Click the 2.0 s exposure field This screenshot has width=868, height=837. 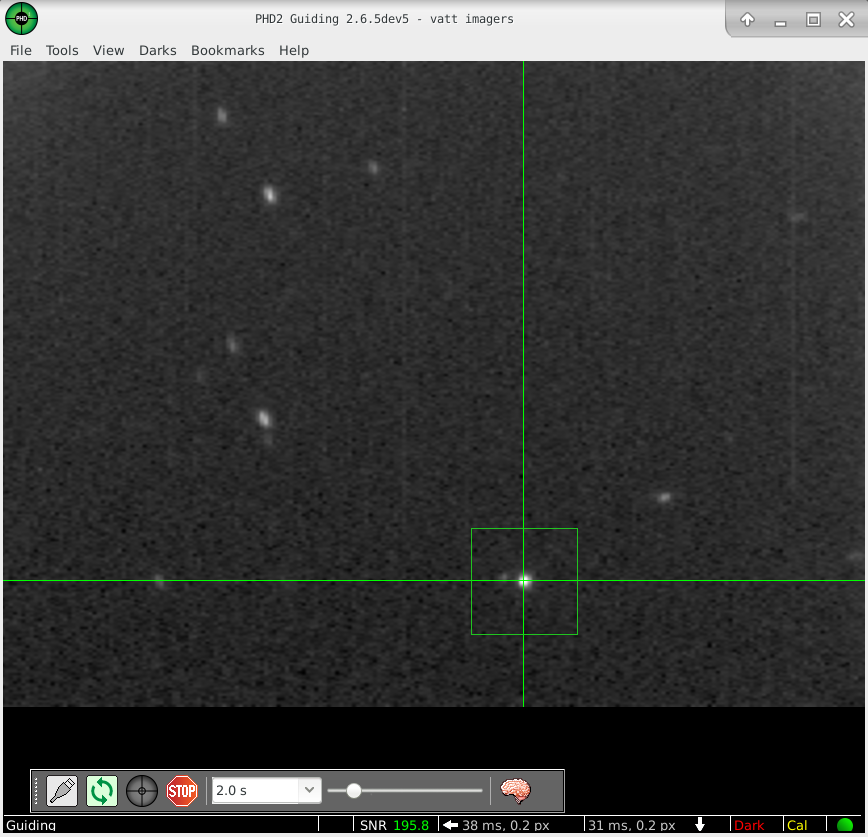[x=255, y=790]
